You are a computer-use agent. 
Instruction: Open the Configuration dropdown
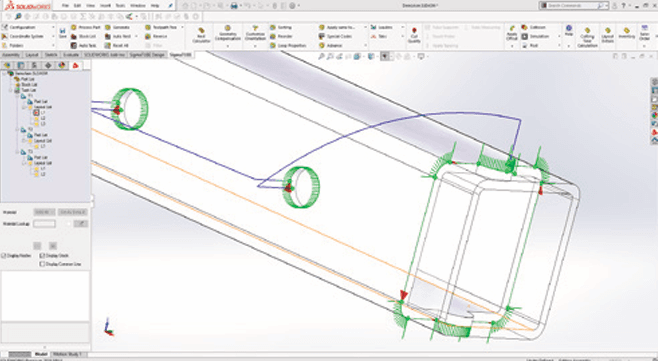tap(53, 27)
